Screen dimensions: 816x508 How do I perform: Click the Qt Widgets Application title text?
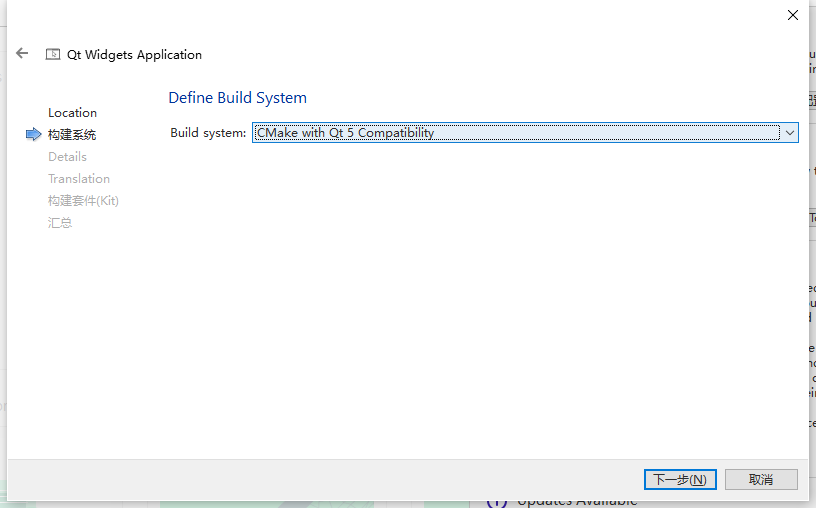click(134, 55)
